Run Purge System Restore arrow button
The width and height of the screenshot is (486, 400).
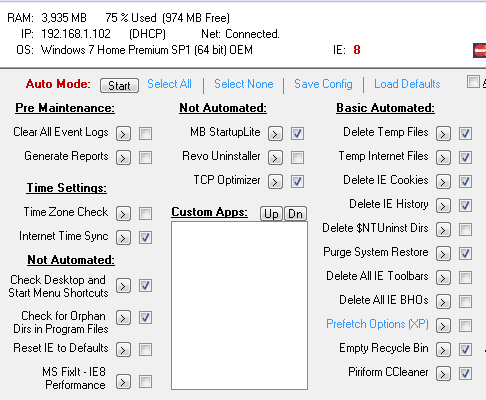[443, 254]
